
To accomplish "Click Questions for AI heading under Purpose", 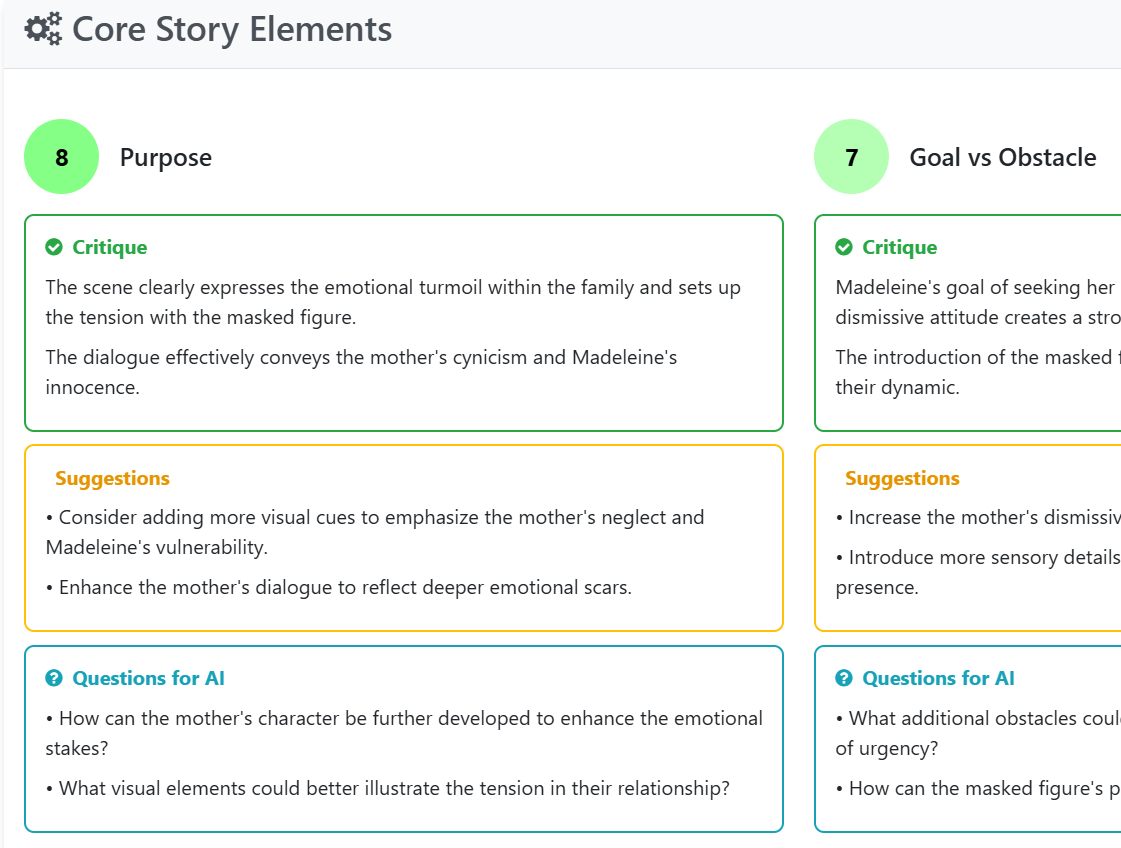I will pyautogui.click(x=149, y=679).
